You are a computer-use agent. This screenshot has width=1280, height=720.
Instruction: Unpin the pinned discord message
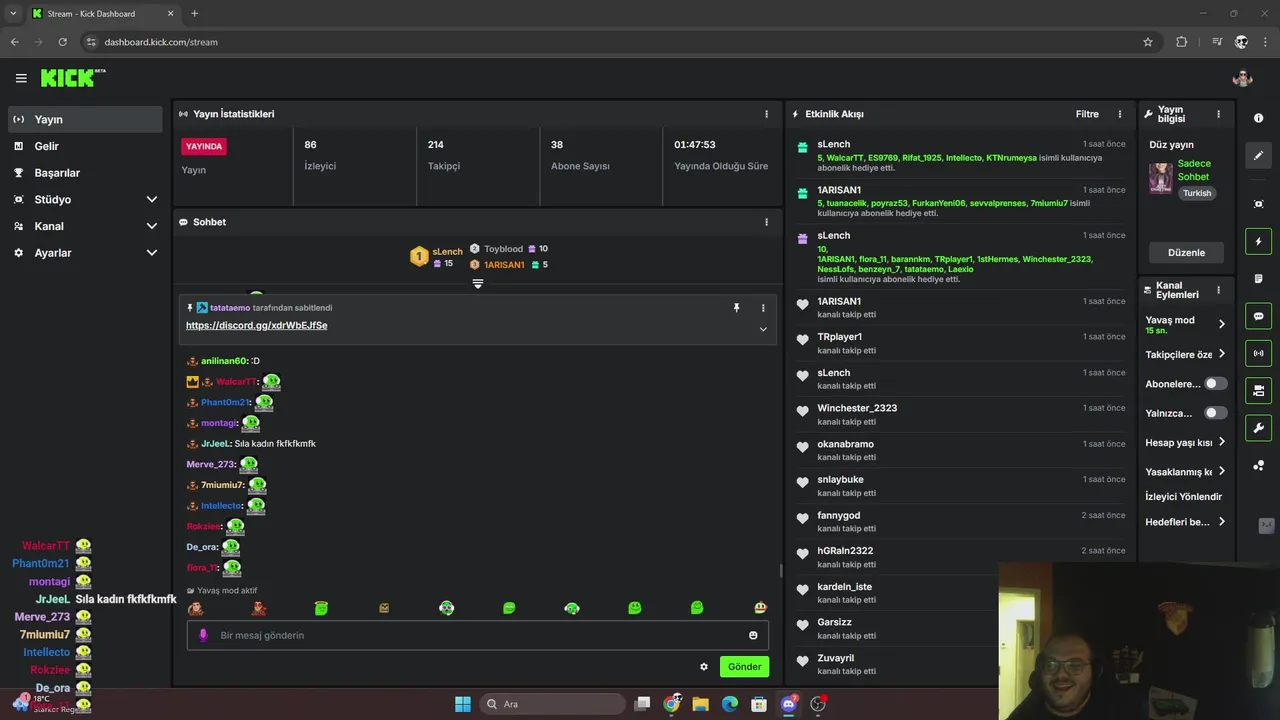[x=737, y=308]
